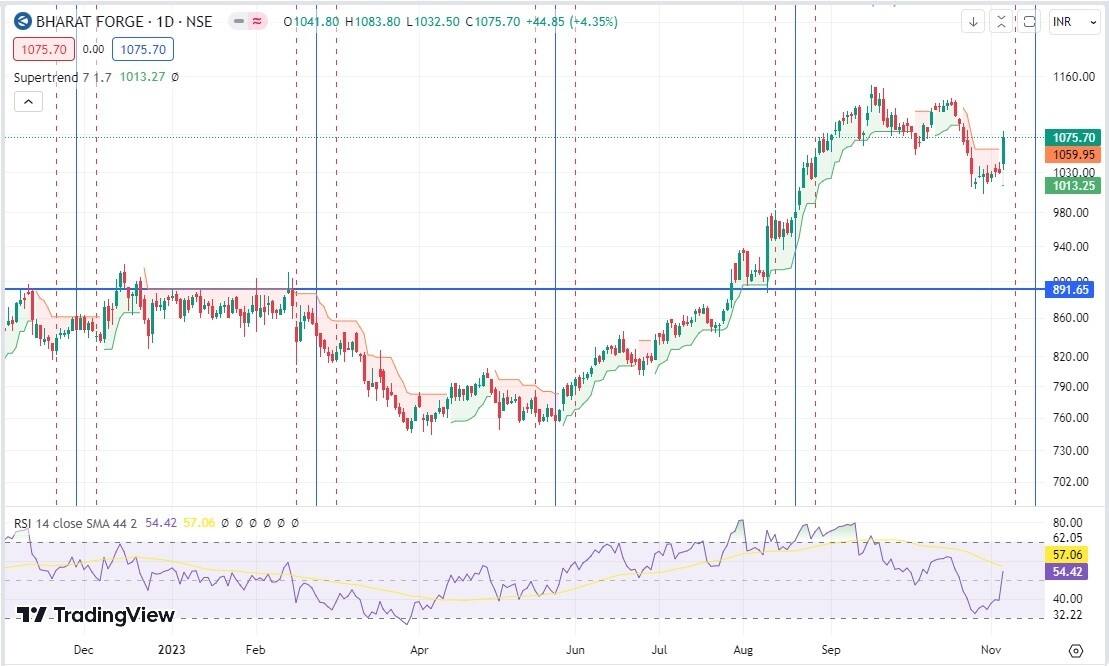Click the 940.00 price axis value
Screen dimensions: 1109x666
1070,247
